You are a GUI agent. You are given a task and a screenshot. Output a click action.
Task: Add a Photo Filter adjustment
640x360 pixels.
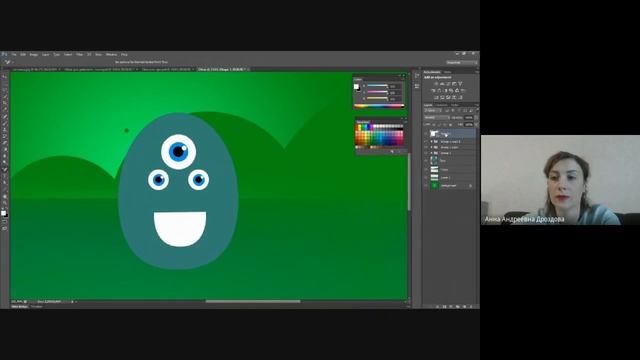(x=452, y=90)
